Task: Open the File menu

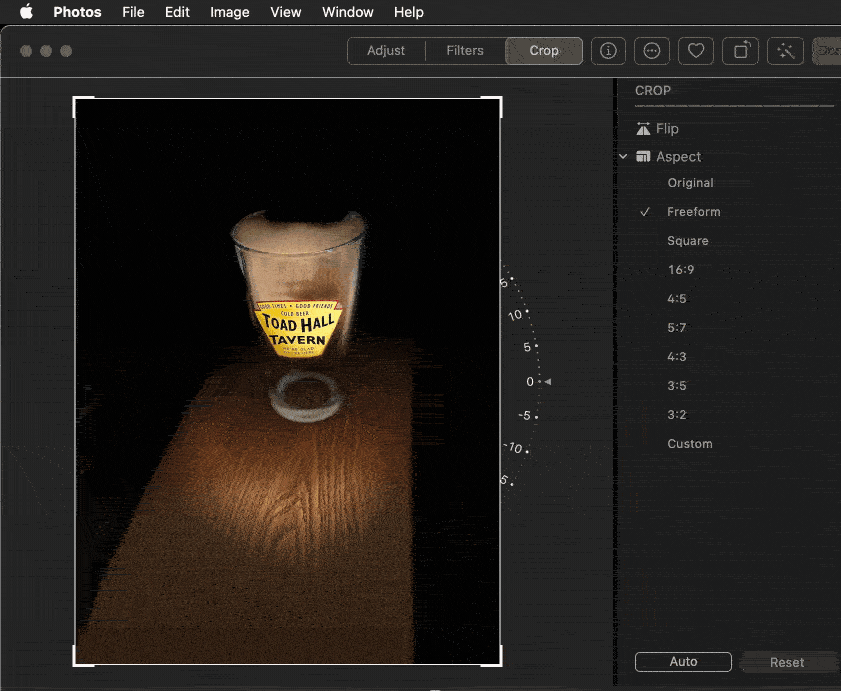Action: (x=133, y=12)
